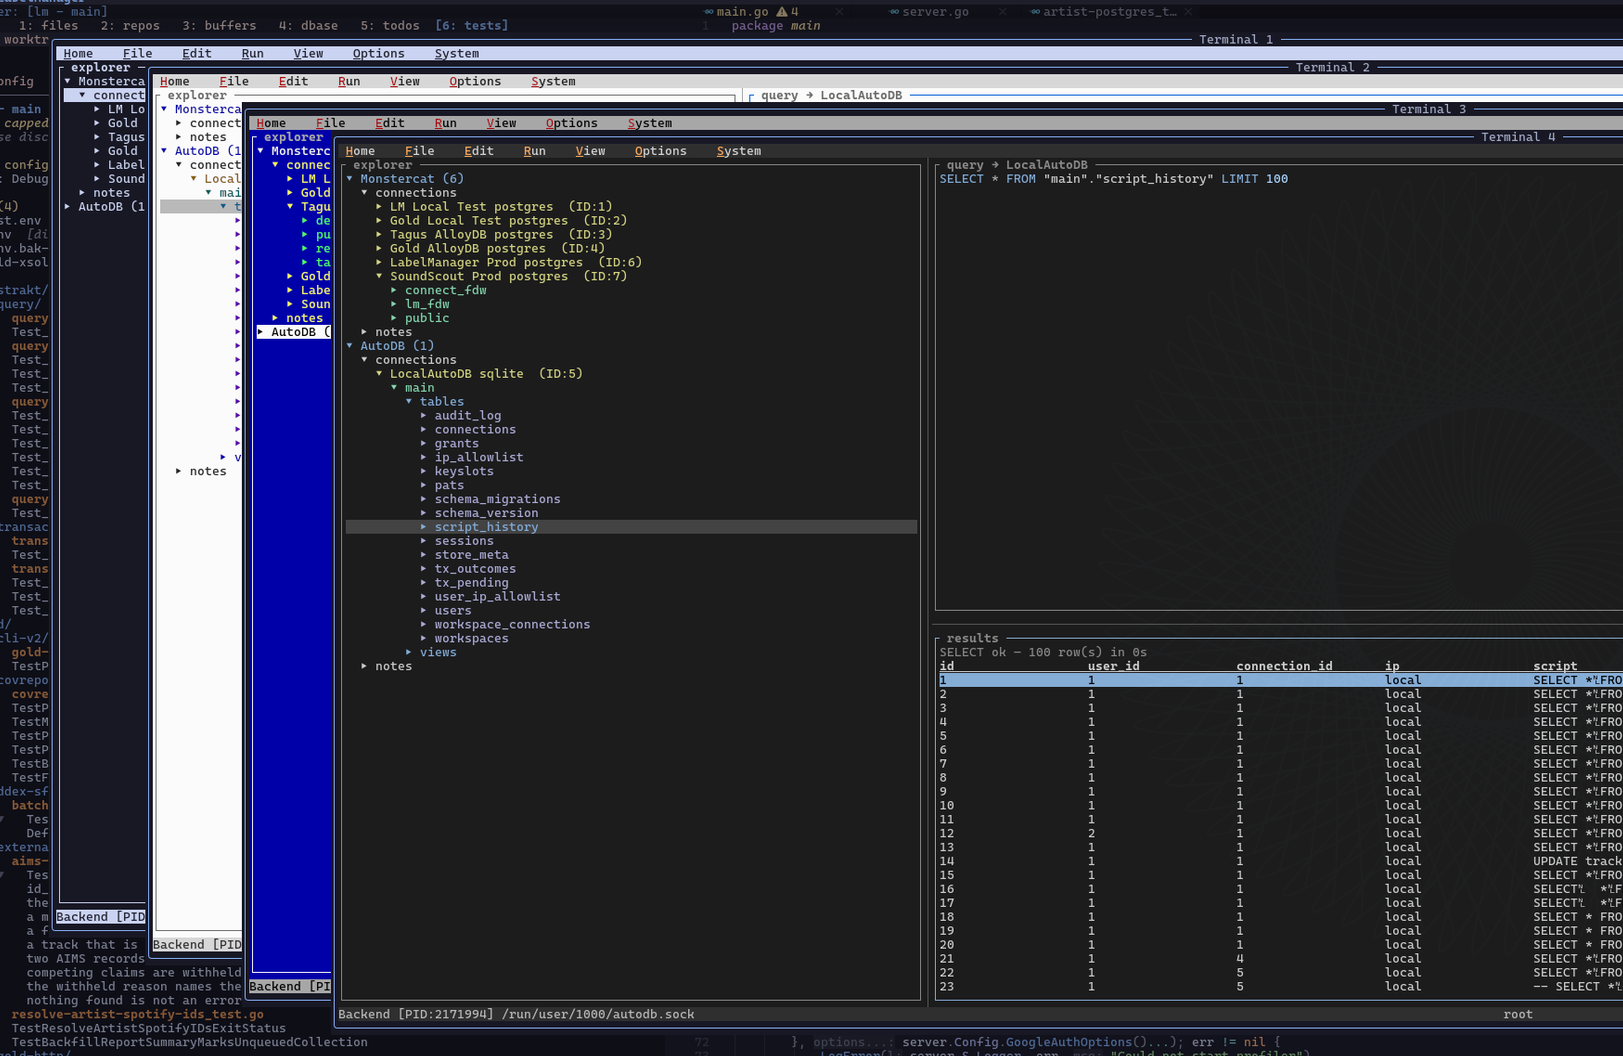The height and width of the screenshot is (1056, 1623).
Task: Click into the SELECT query editor text
Action: [x=1113, y=180]
